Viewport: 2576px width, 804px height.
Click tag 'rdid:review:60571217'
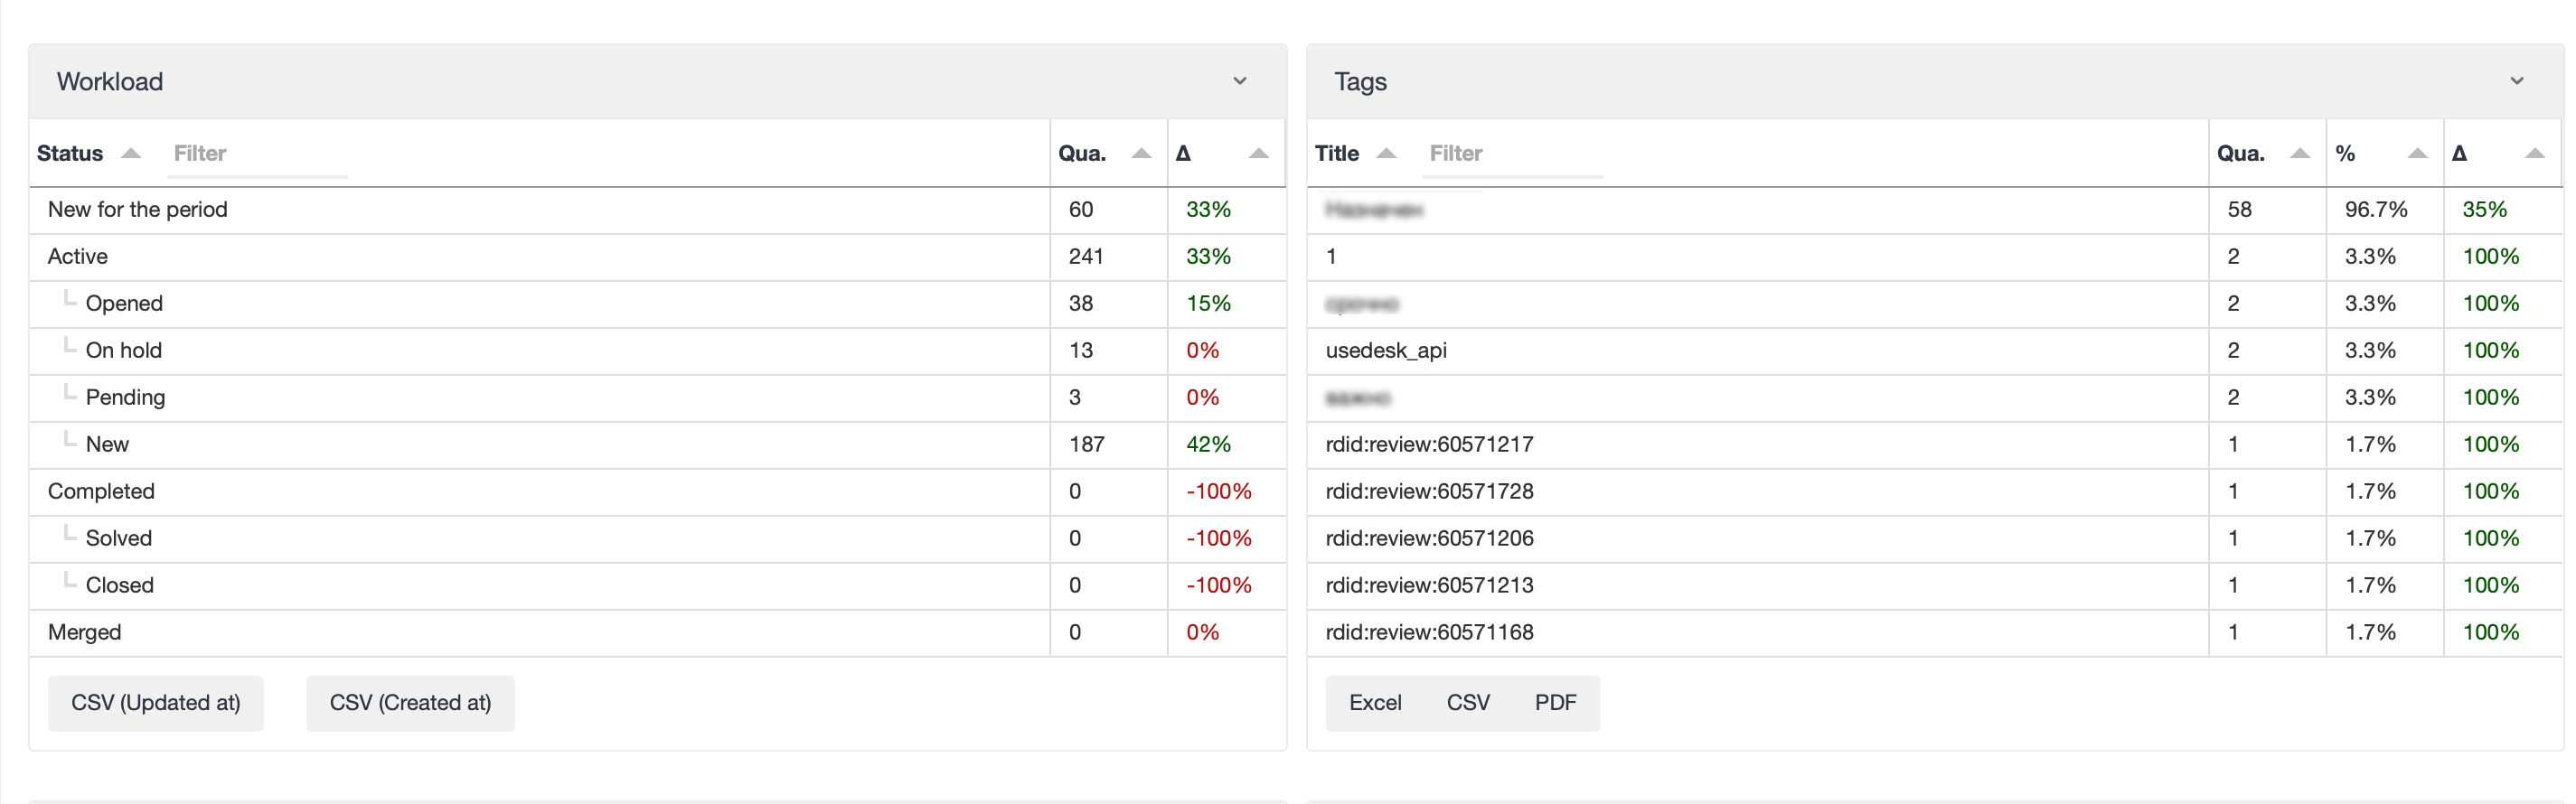click(x=1429, y=445)
